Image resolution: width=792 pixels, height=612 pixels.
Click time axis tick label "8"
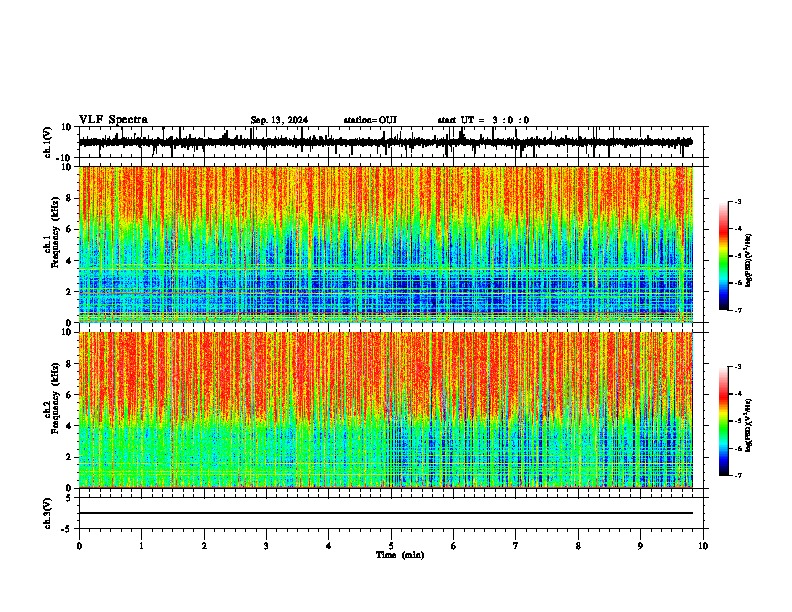578,546
